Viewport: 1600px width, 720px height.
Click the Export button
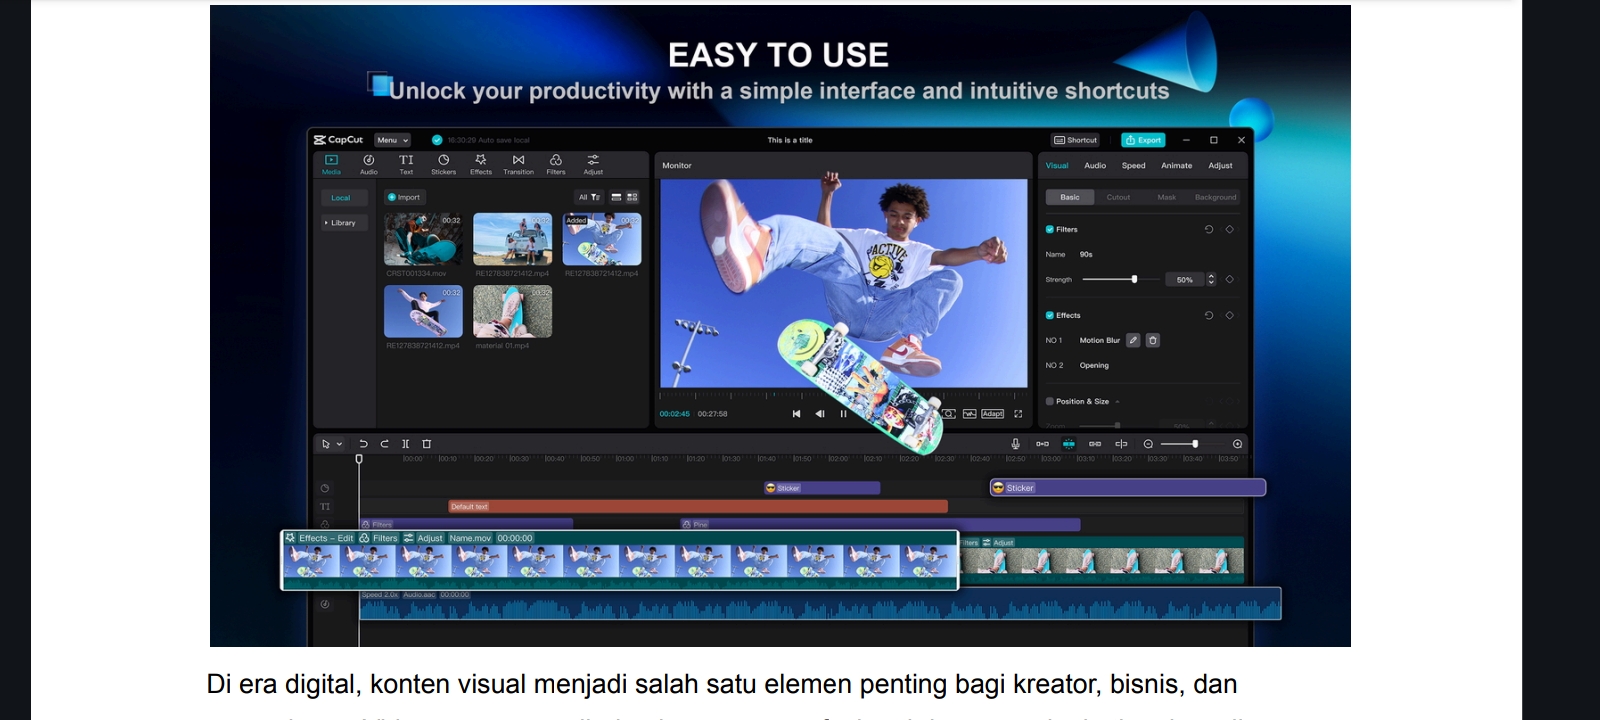[1143, 140]
